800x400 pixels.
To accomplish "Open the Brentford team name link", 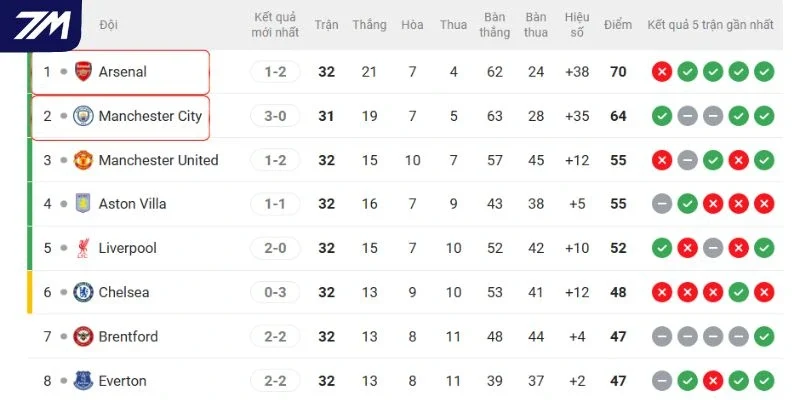I will 128,337.
